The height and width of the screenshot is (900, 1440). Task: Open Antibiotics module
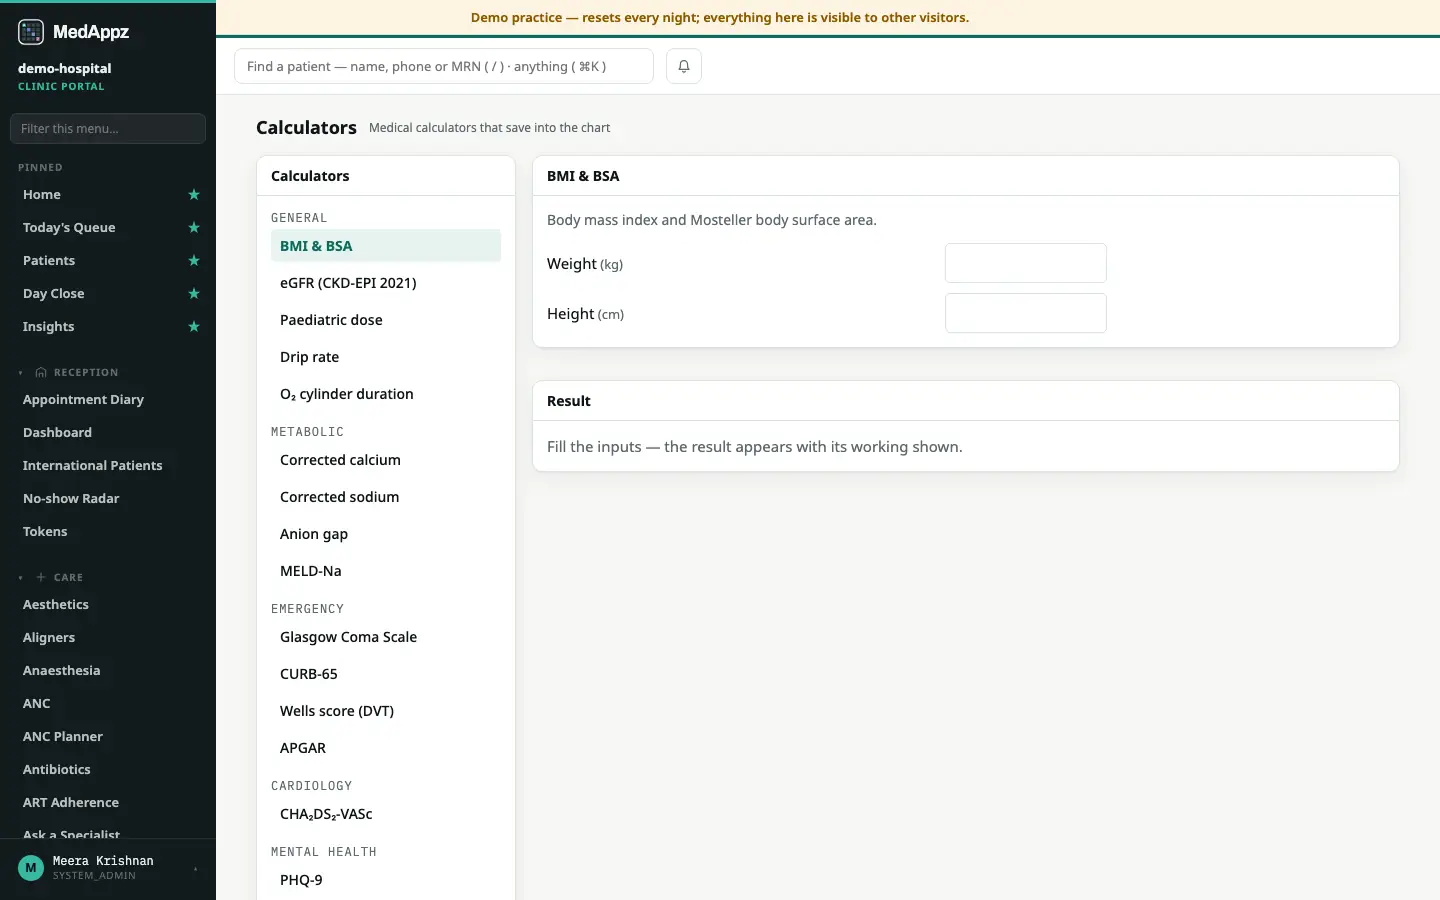57,770
